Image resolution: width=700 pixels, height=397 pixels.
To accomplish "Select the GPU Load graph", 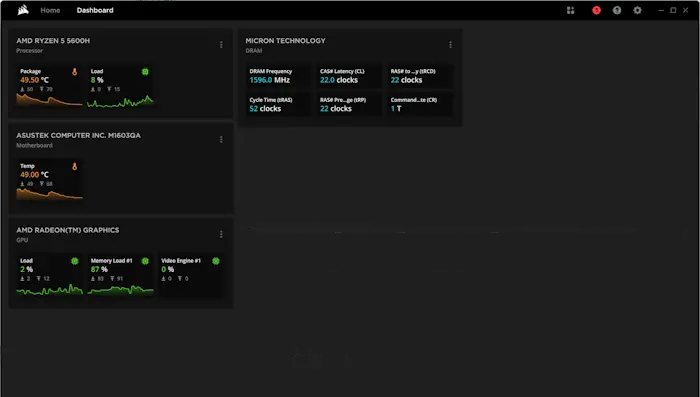I will [x=50, y=290].
